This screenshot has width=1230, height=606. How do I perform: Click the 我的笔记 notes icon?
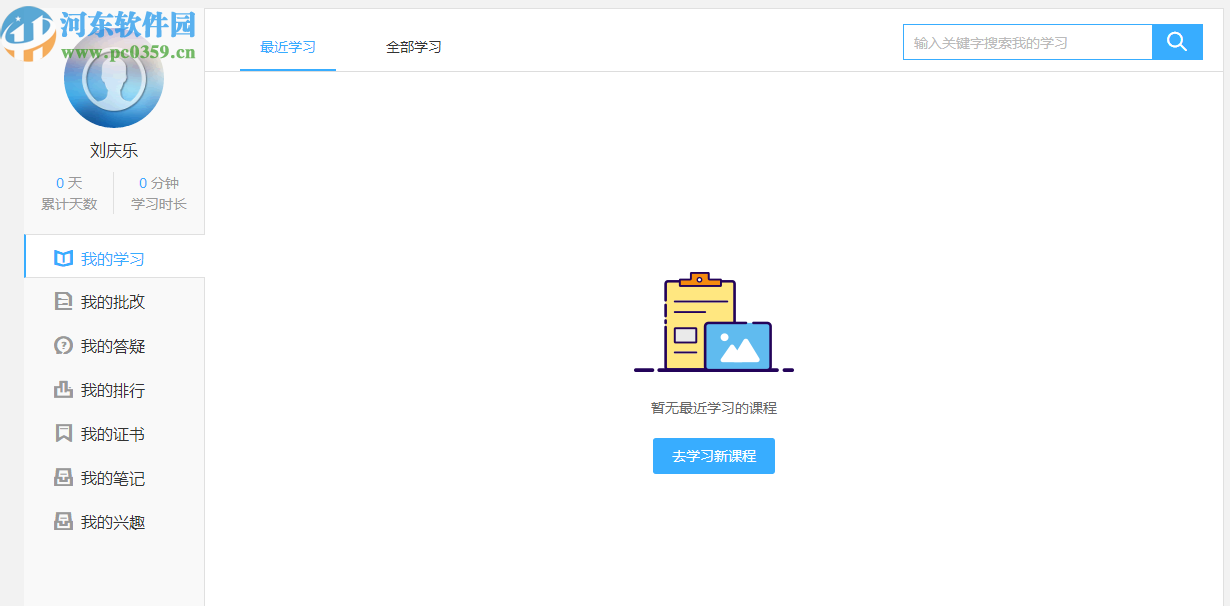61,478
